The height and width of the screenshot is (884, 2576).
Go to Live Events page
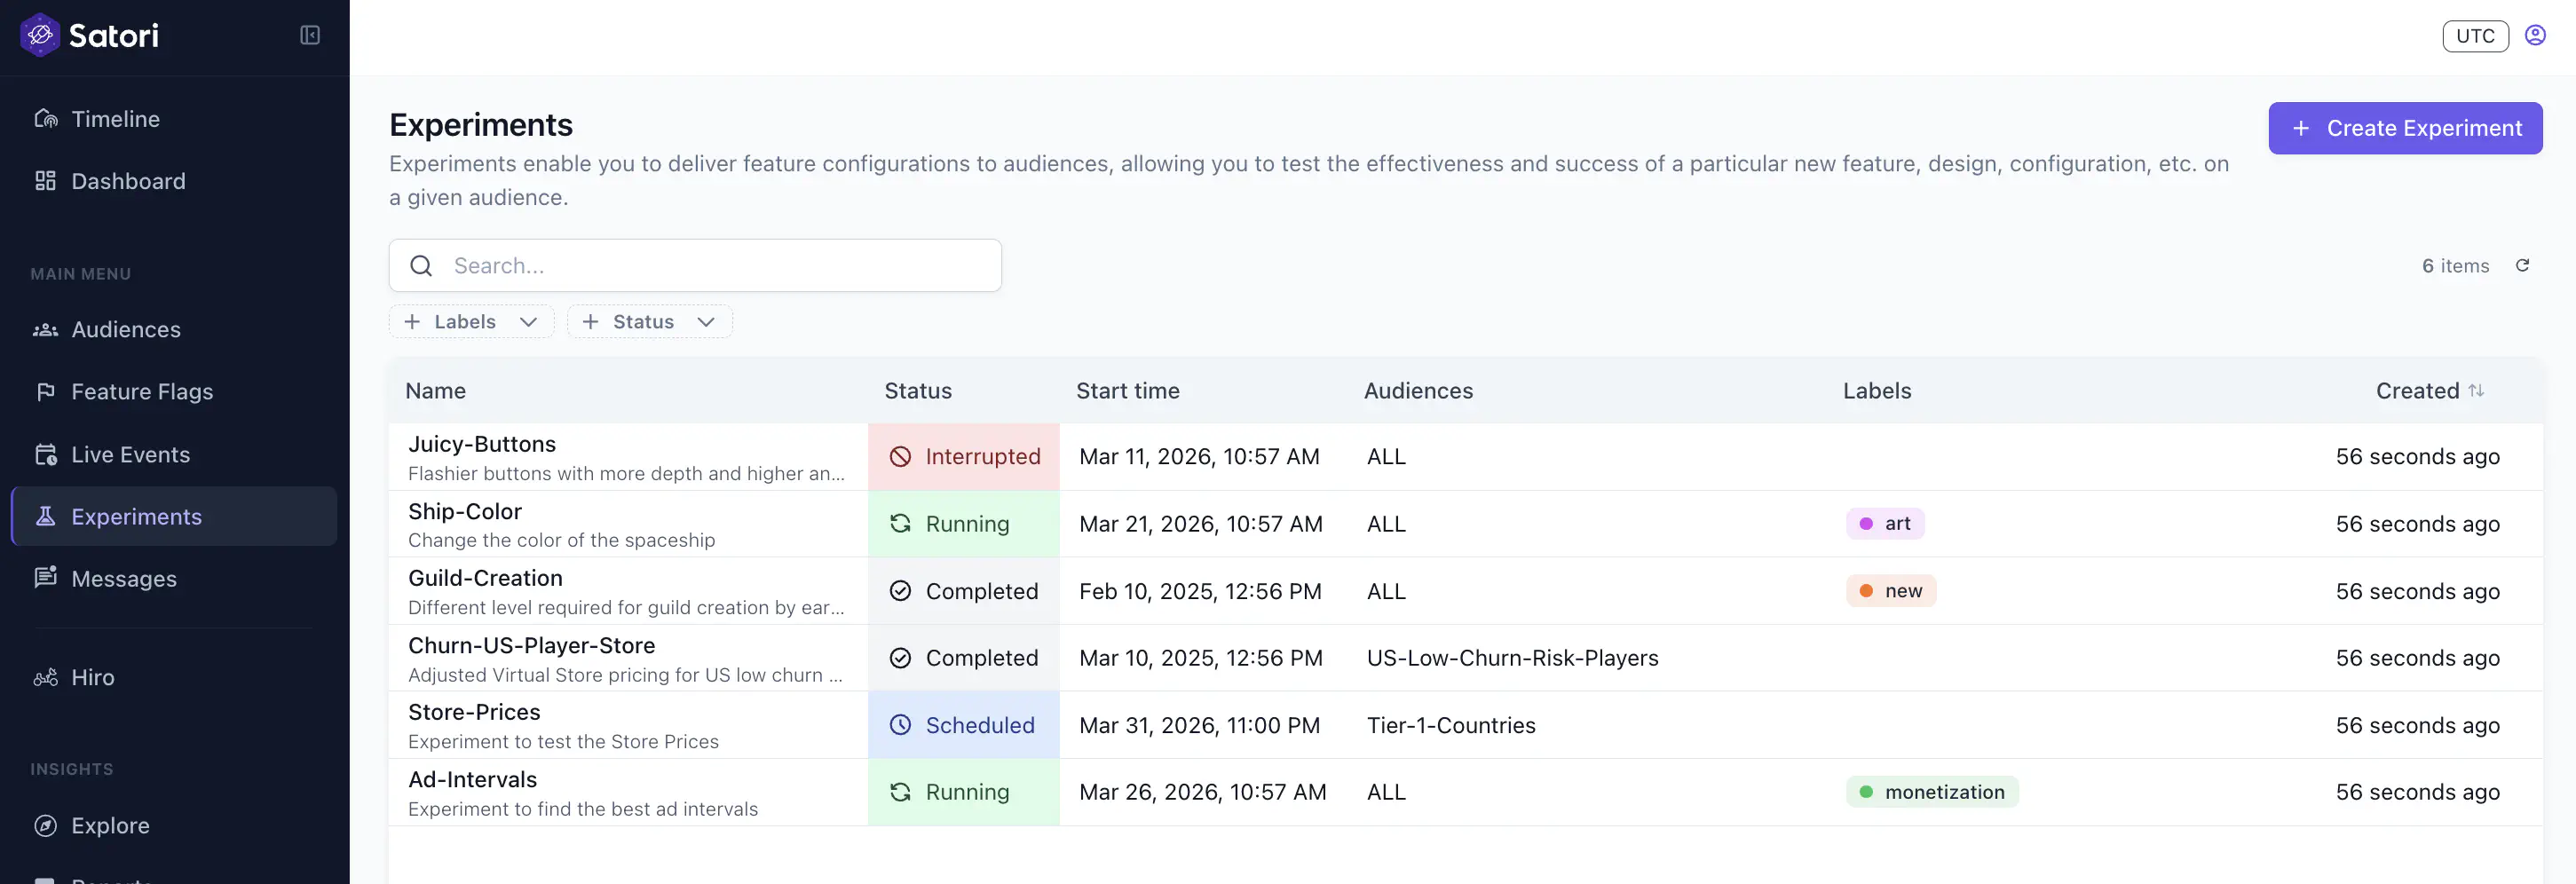click(x=130, y=455)
